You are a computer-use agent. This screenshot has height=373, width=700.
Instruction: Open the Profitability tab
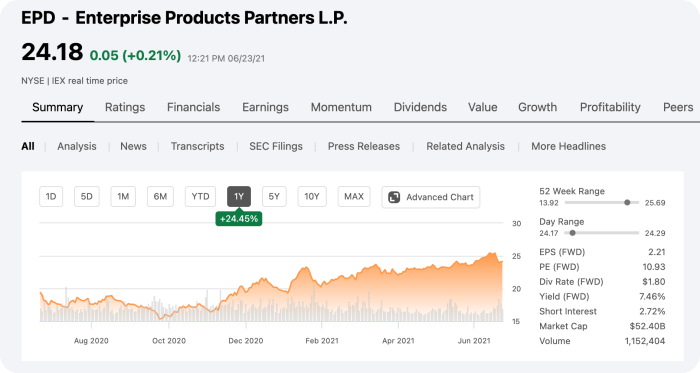pos(610,107)
